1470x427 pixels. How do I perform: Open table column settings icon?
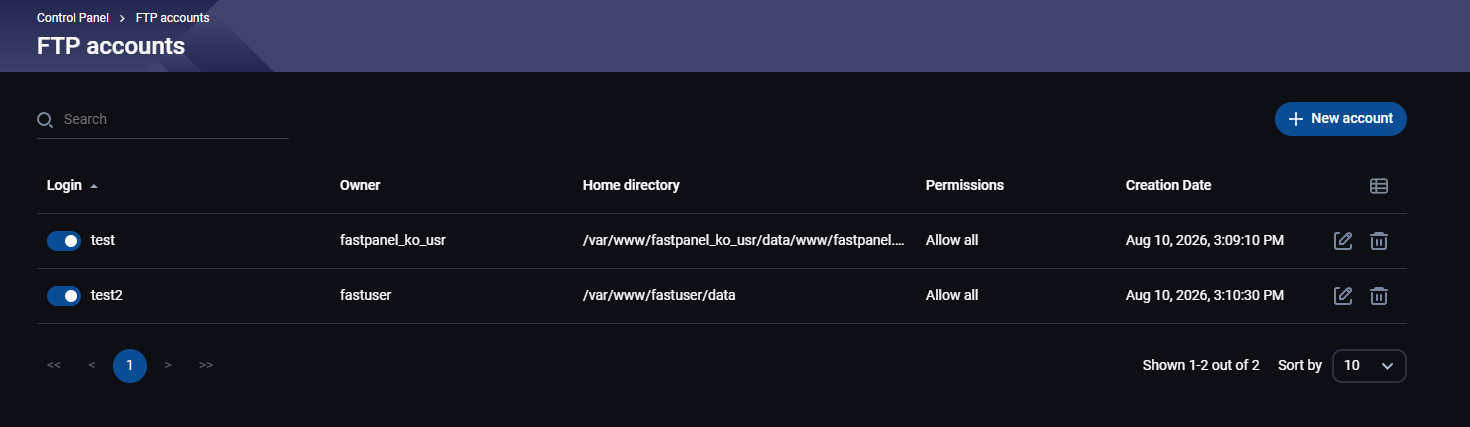tap(1379, 185)
